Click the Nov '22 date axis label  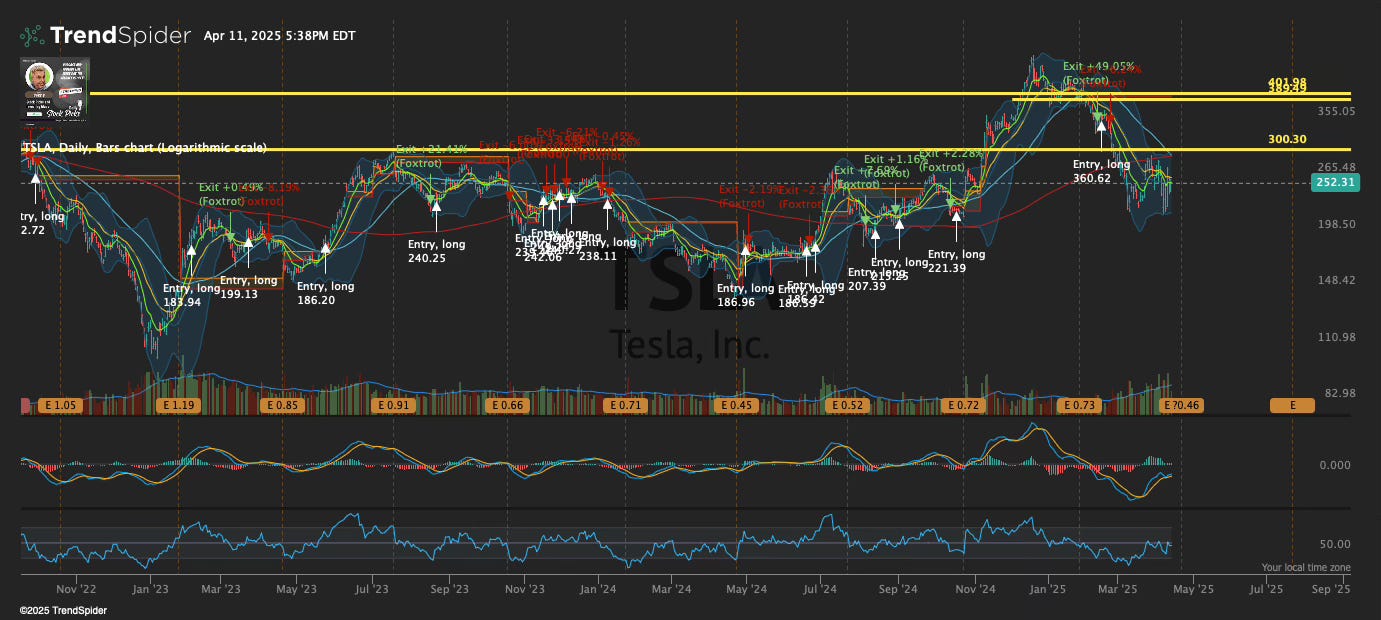pos(75,590)
